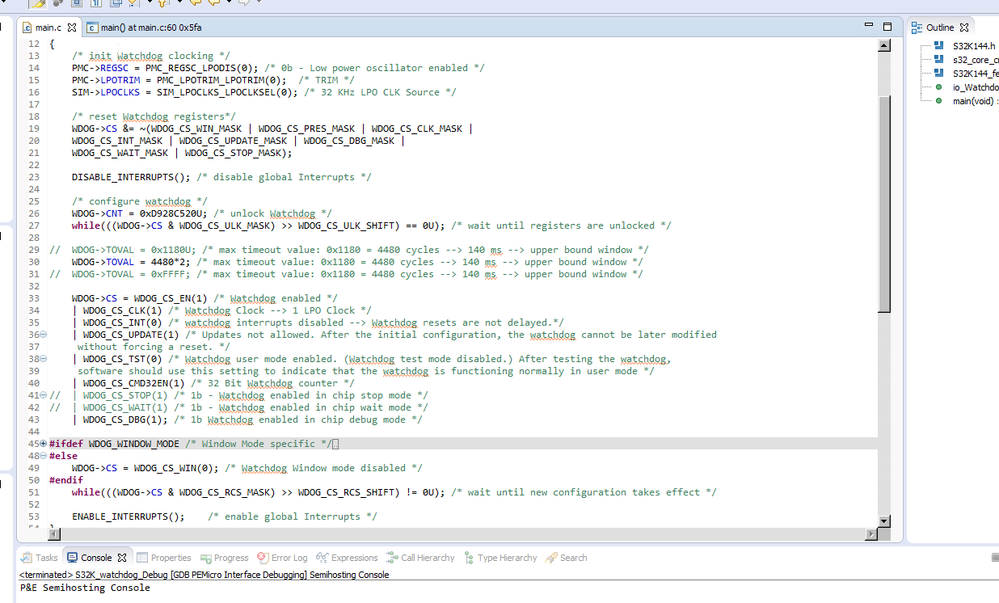Collapse the comment fold at line 36
The width and height of the screenshot is (999, 603).
43,335
